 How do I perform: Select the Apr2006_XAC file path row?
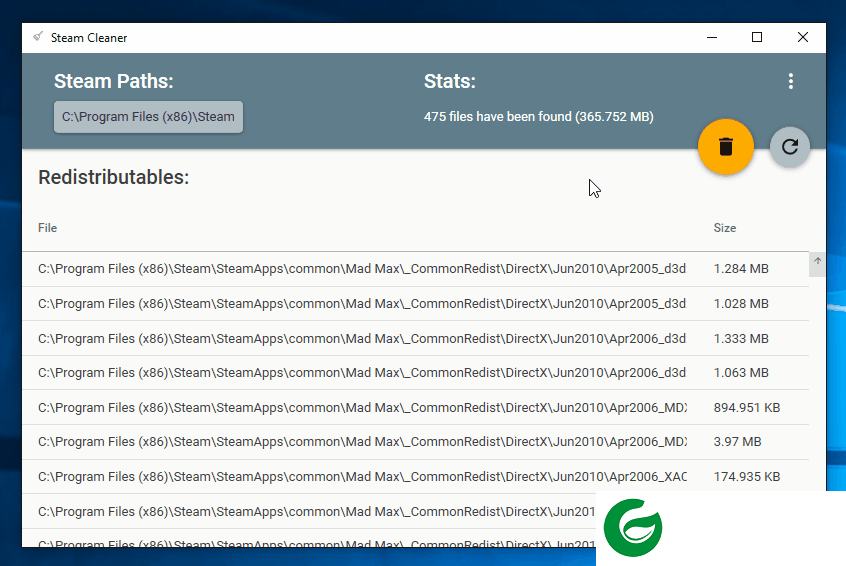tap(415, 476)
